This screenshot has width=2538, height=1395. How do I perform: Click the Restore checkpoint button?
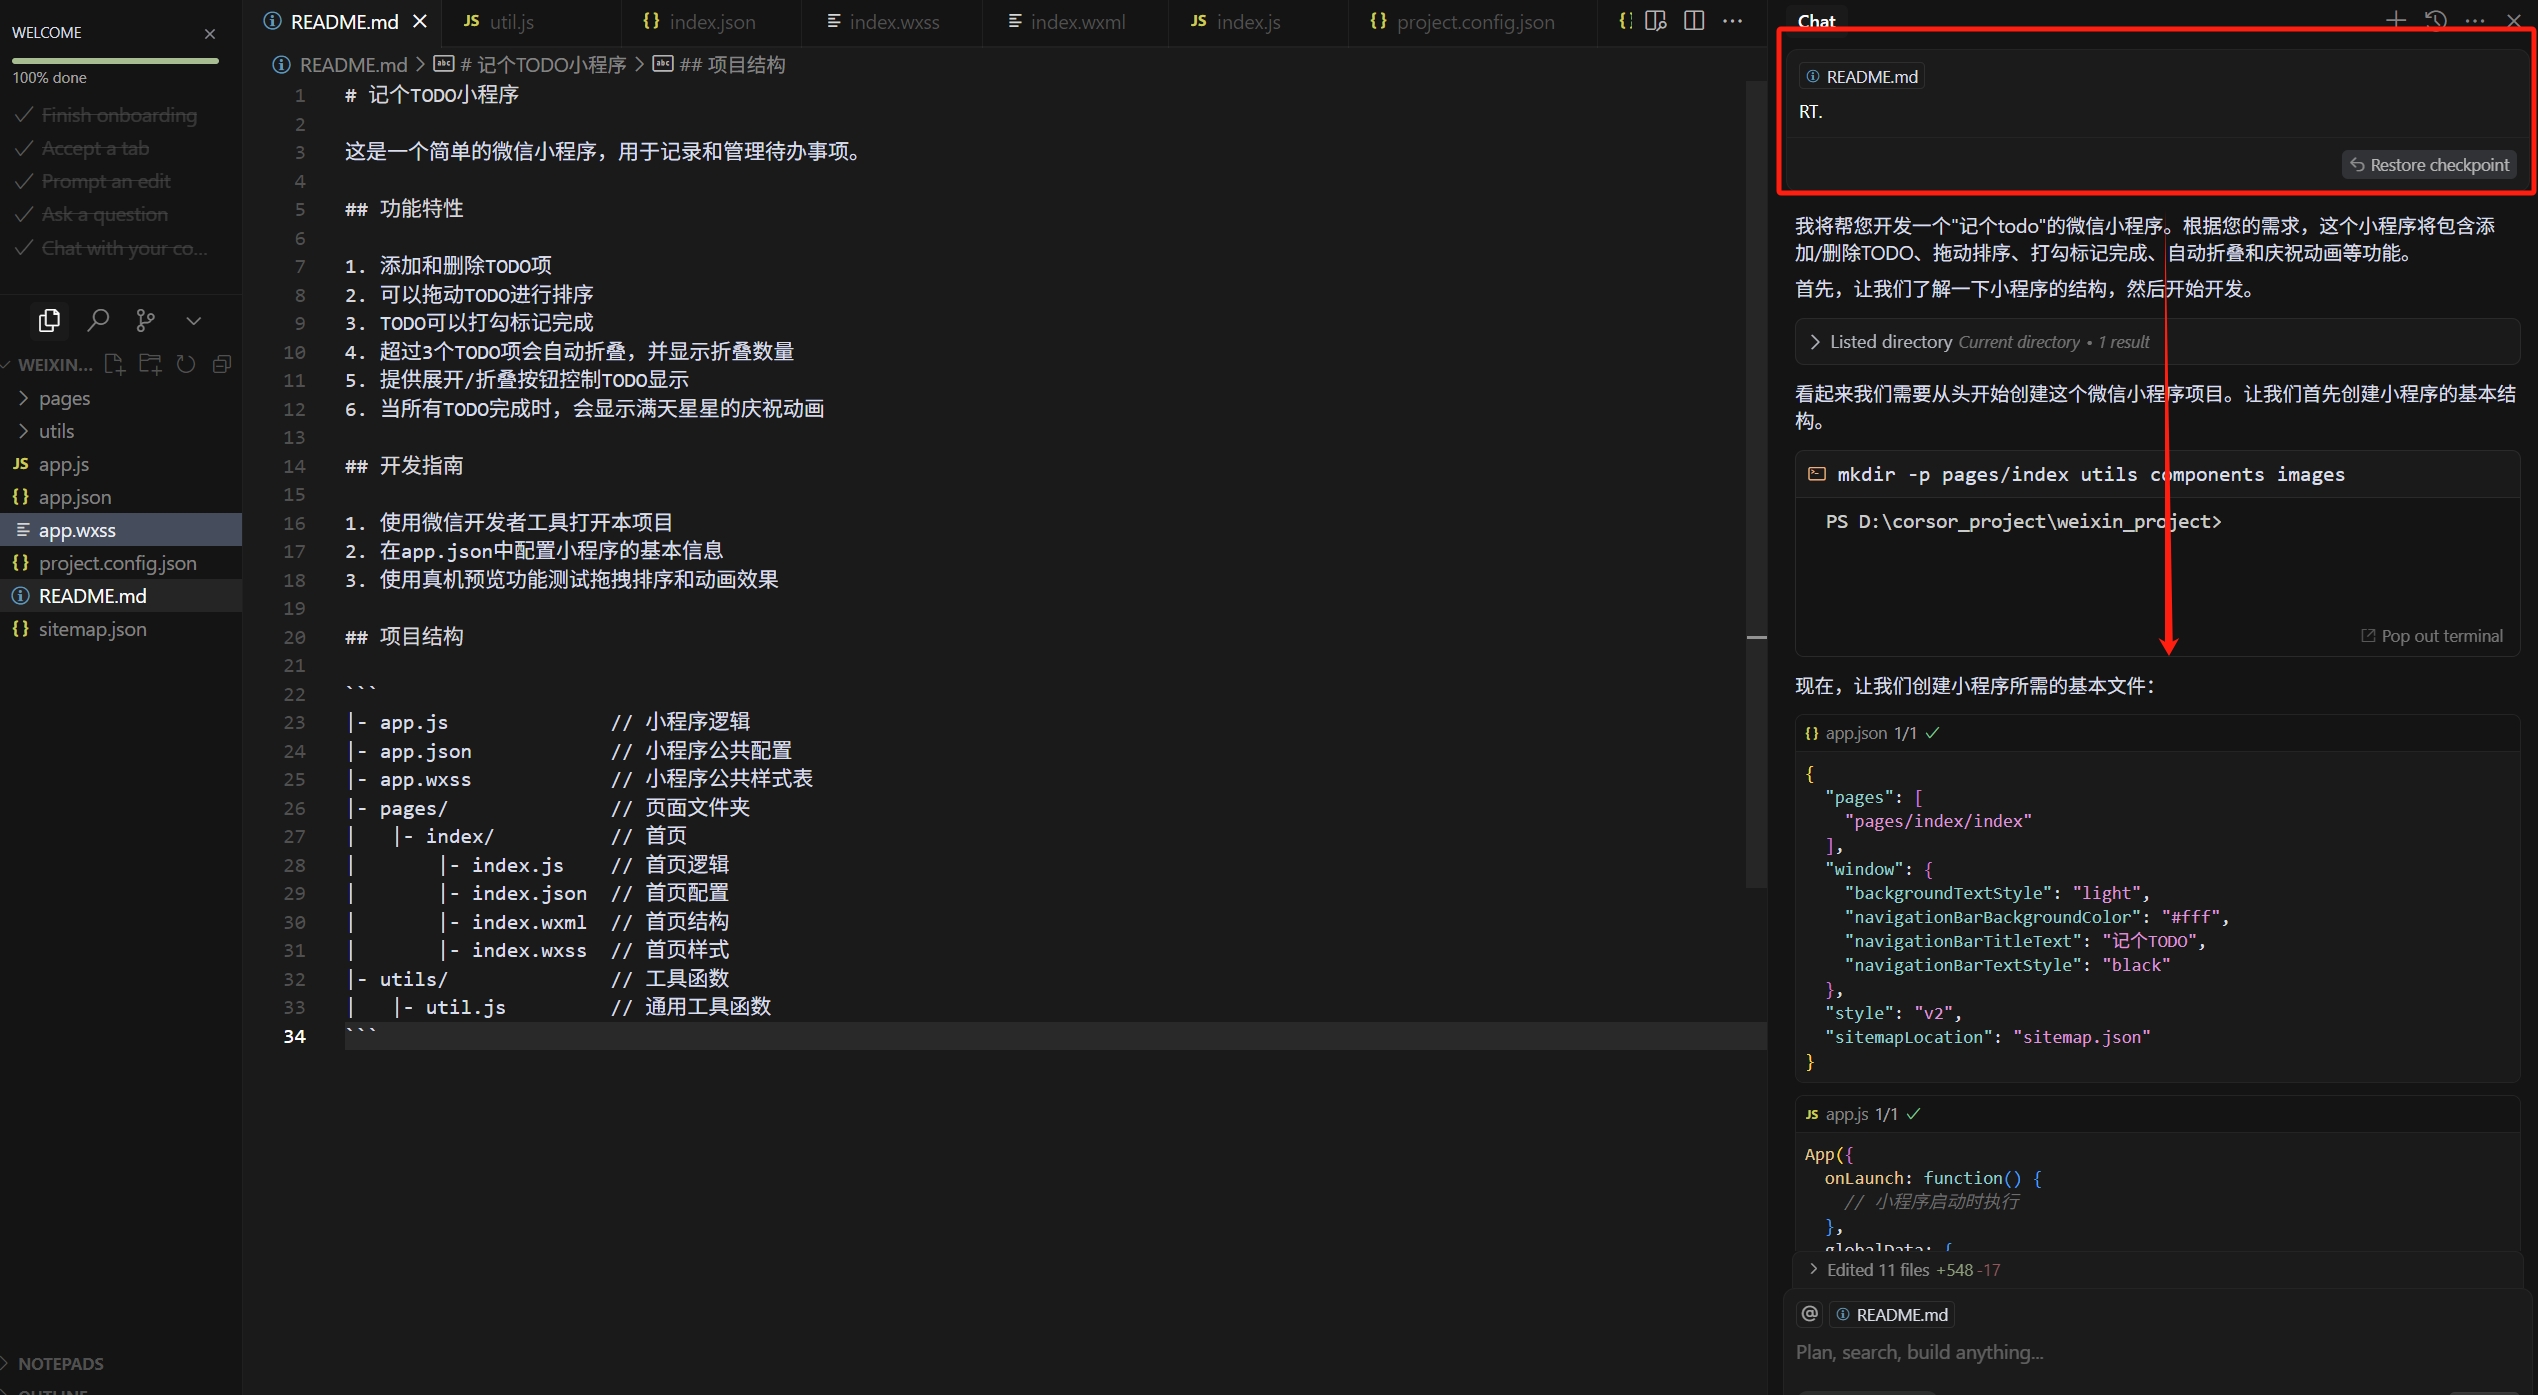coord(2429,165)
